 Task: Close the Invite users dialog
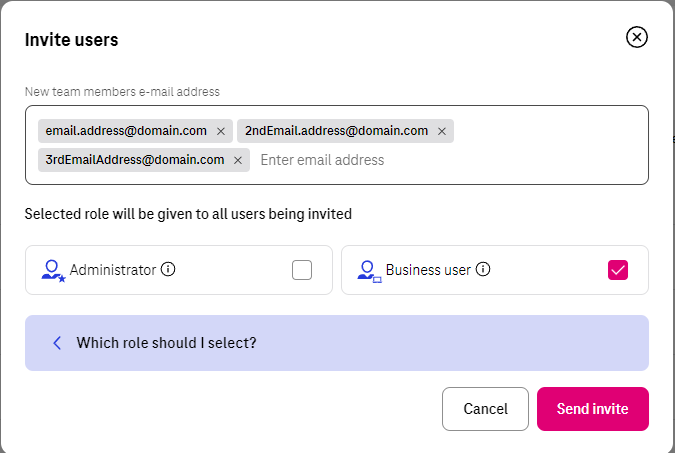637,37
